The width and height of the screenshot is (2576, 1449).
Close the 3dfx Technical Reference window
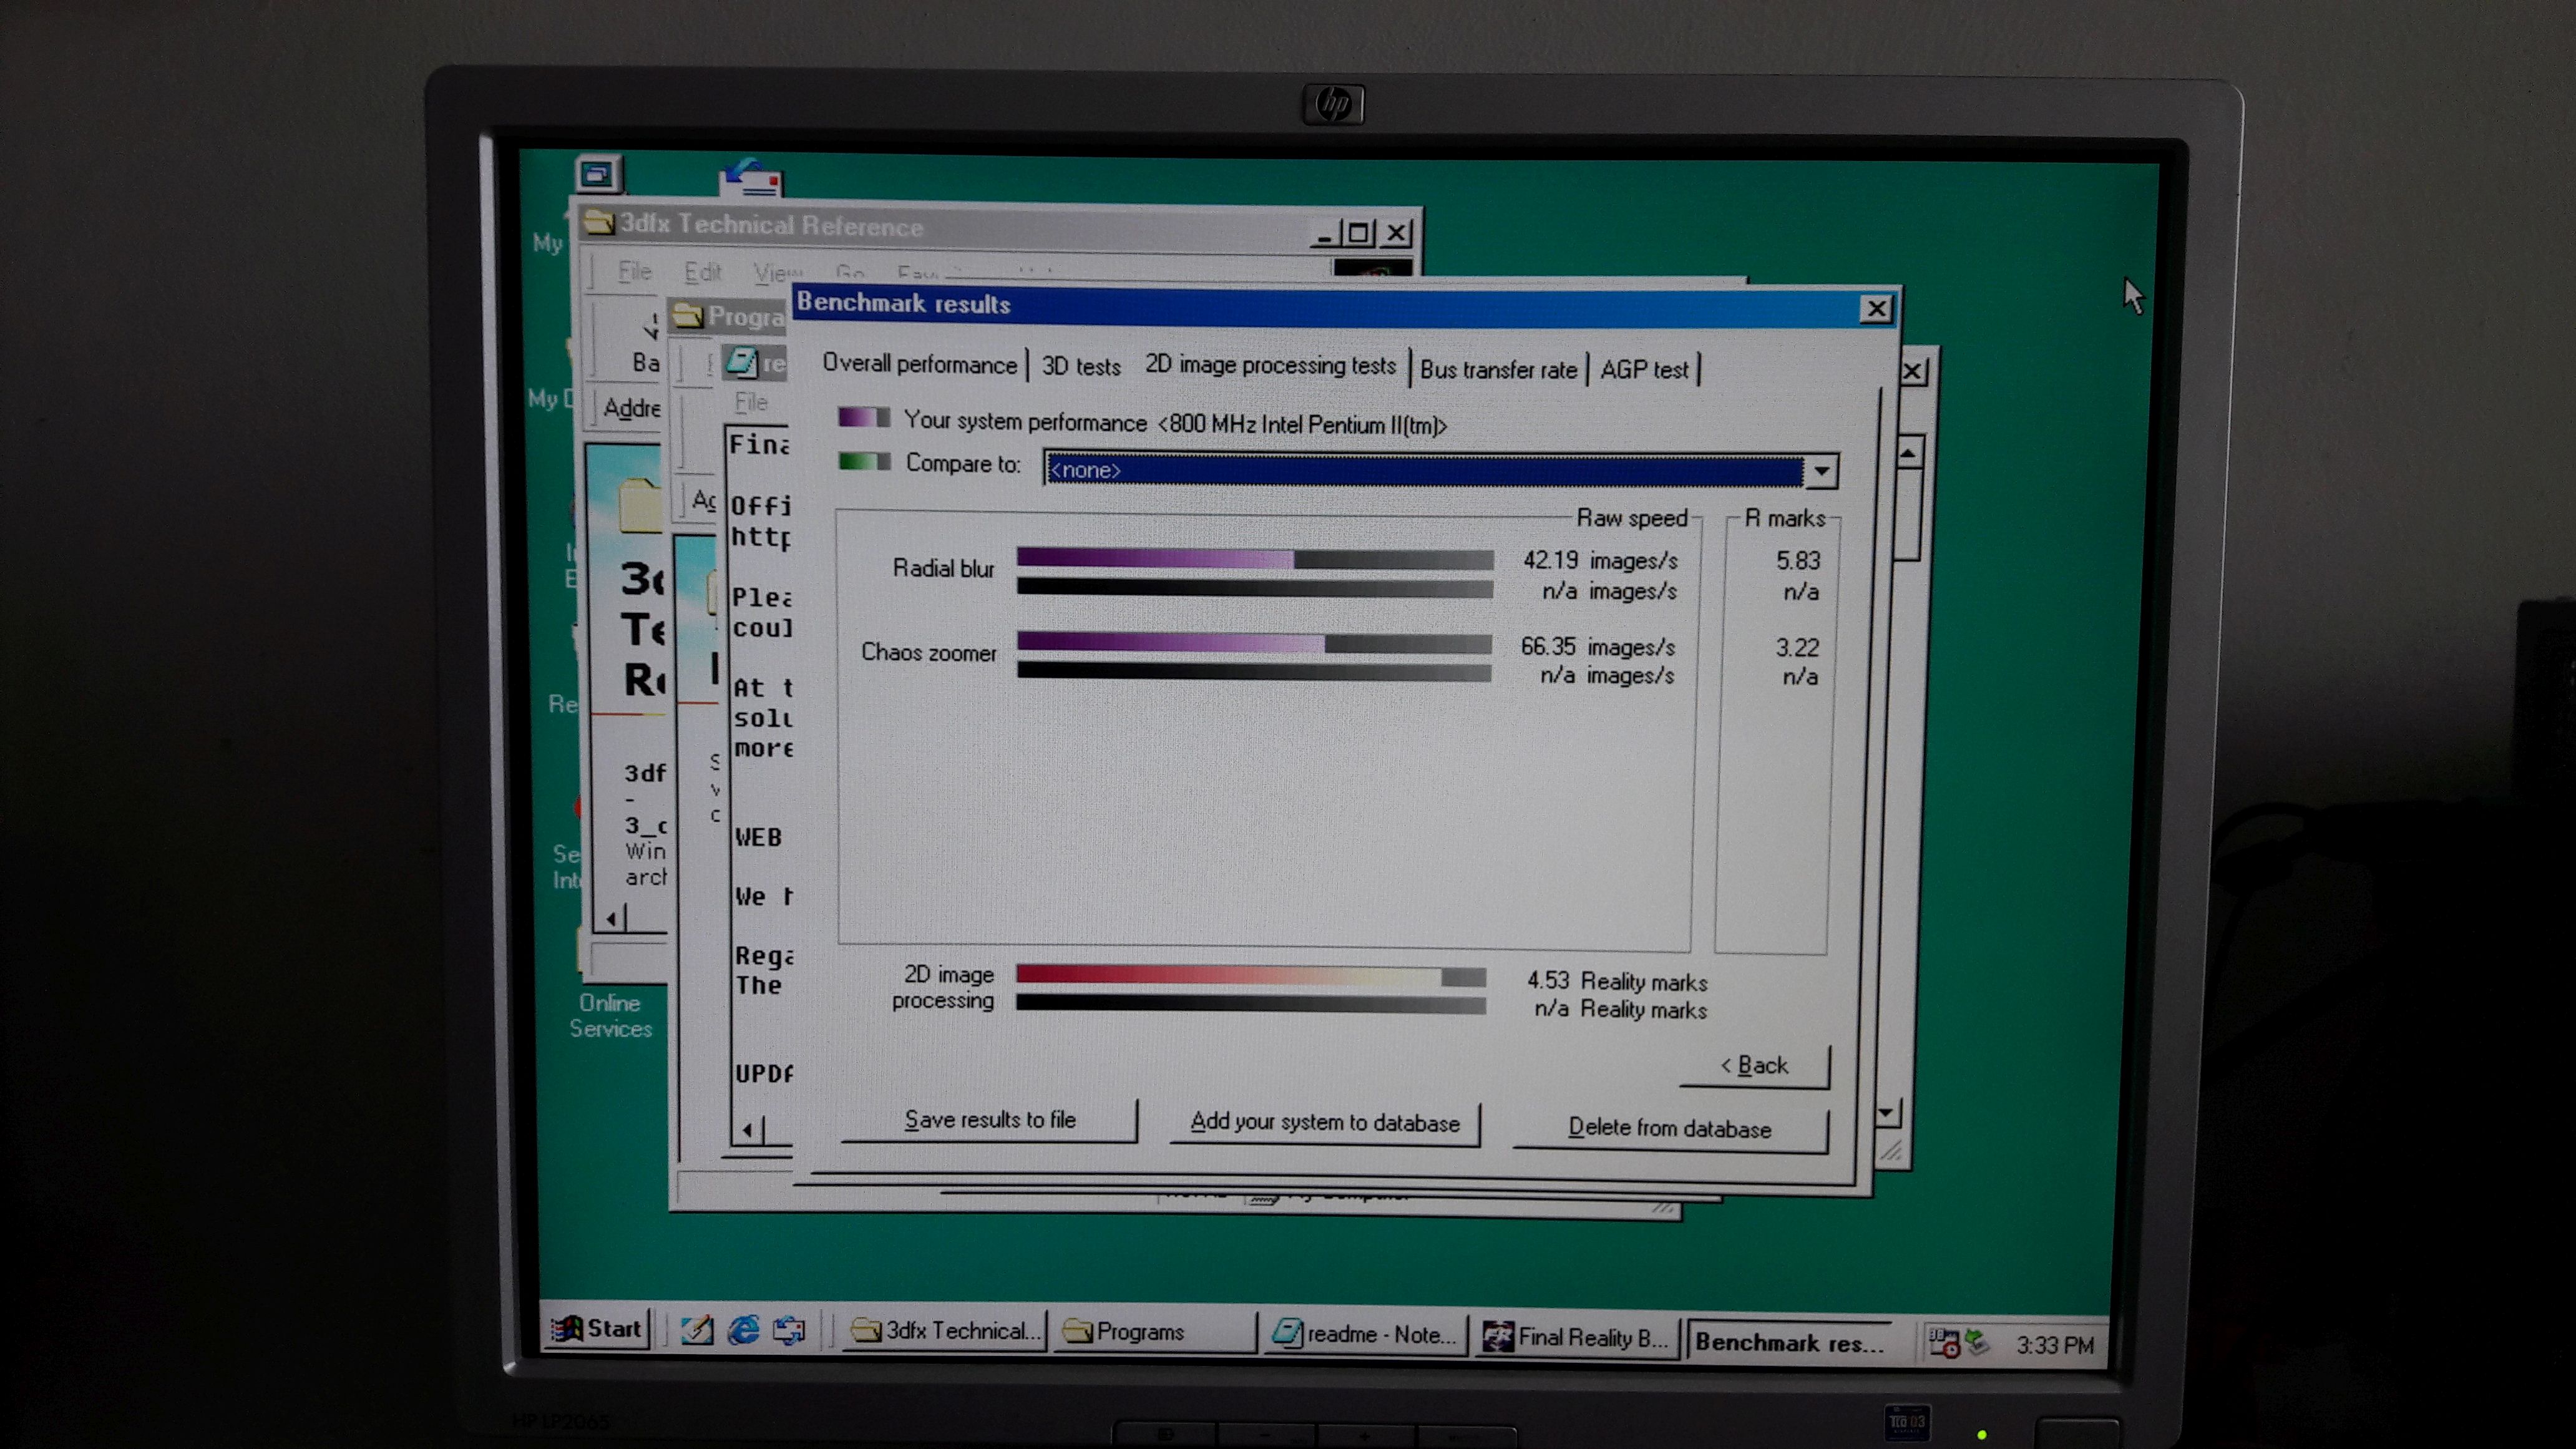tap(1396, 234)
